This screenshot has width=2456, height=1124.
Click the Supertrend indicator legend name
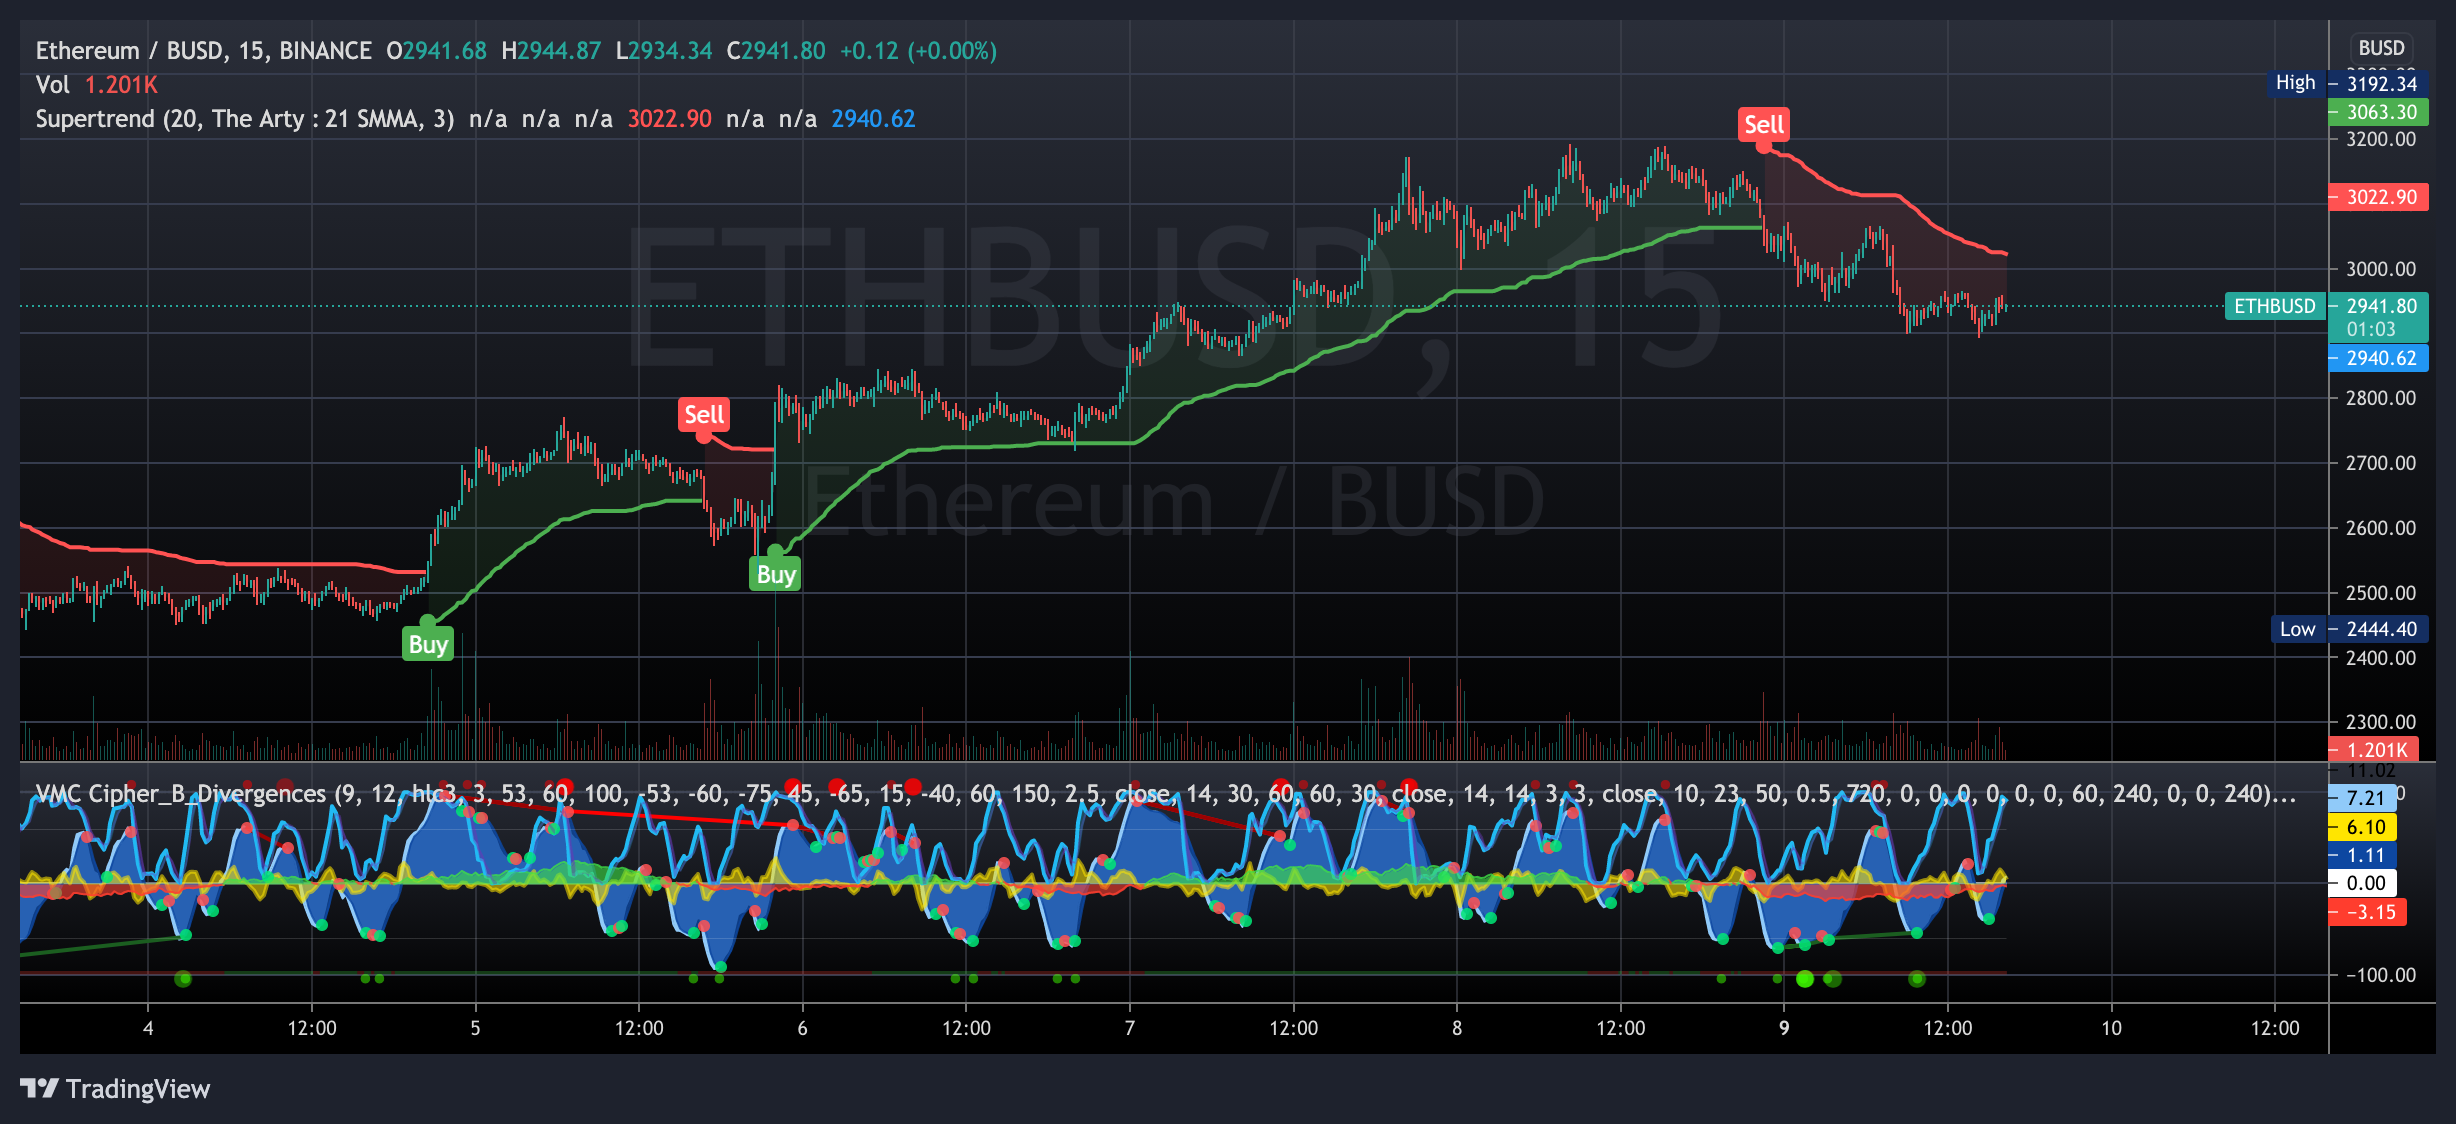click(x=245, y=119)
